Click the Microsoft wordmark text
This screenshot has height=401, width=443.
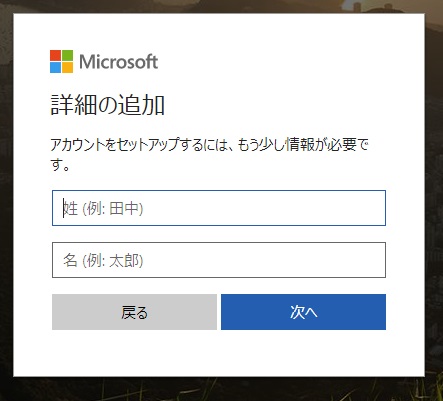click(x=118, y=62)
